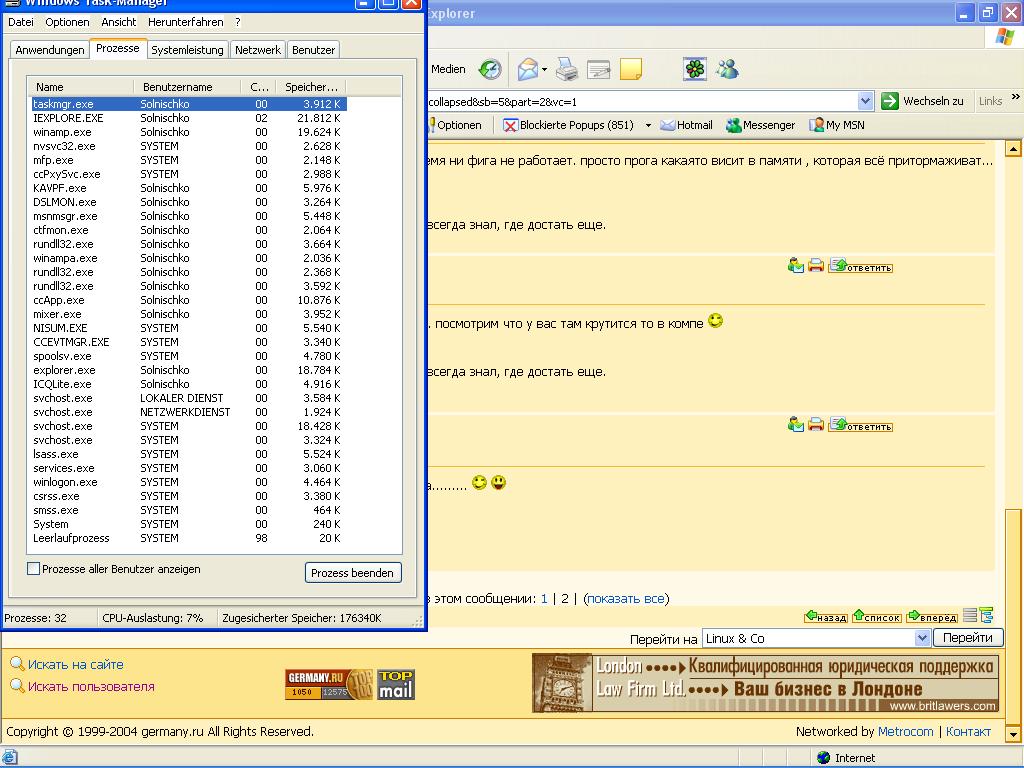Click the Искать на сайте link
Viewport: 1024px width, 768px height.
point(75,665)
